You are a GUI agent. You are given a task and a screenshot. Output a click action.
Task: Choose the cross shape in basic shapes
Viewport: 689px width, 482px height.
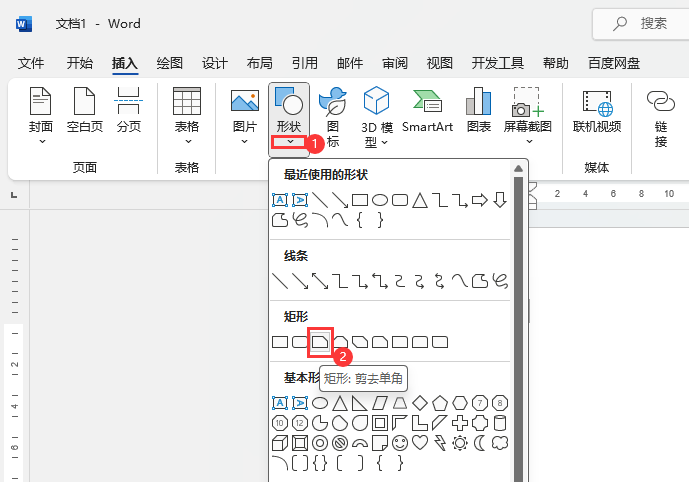(460, 423)
